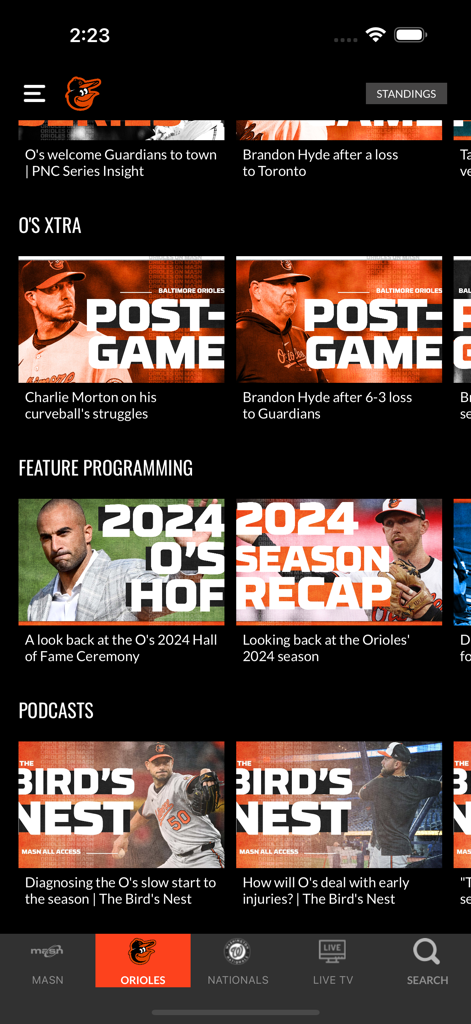Open 'Looking back at the Orioles' 2024 season'
Screen dimensions: 471x1024
tap(326, 648)
